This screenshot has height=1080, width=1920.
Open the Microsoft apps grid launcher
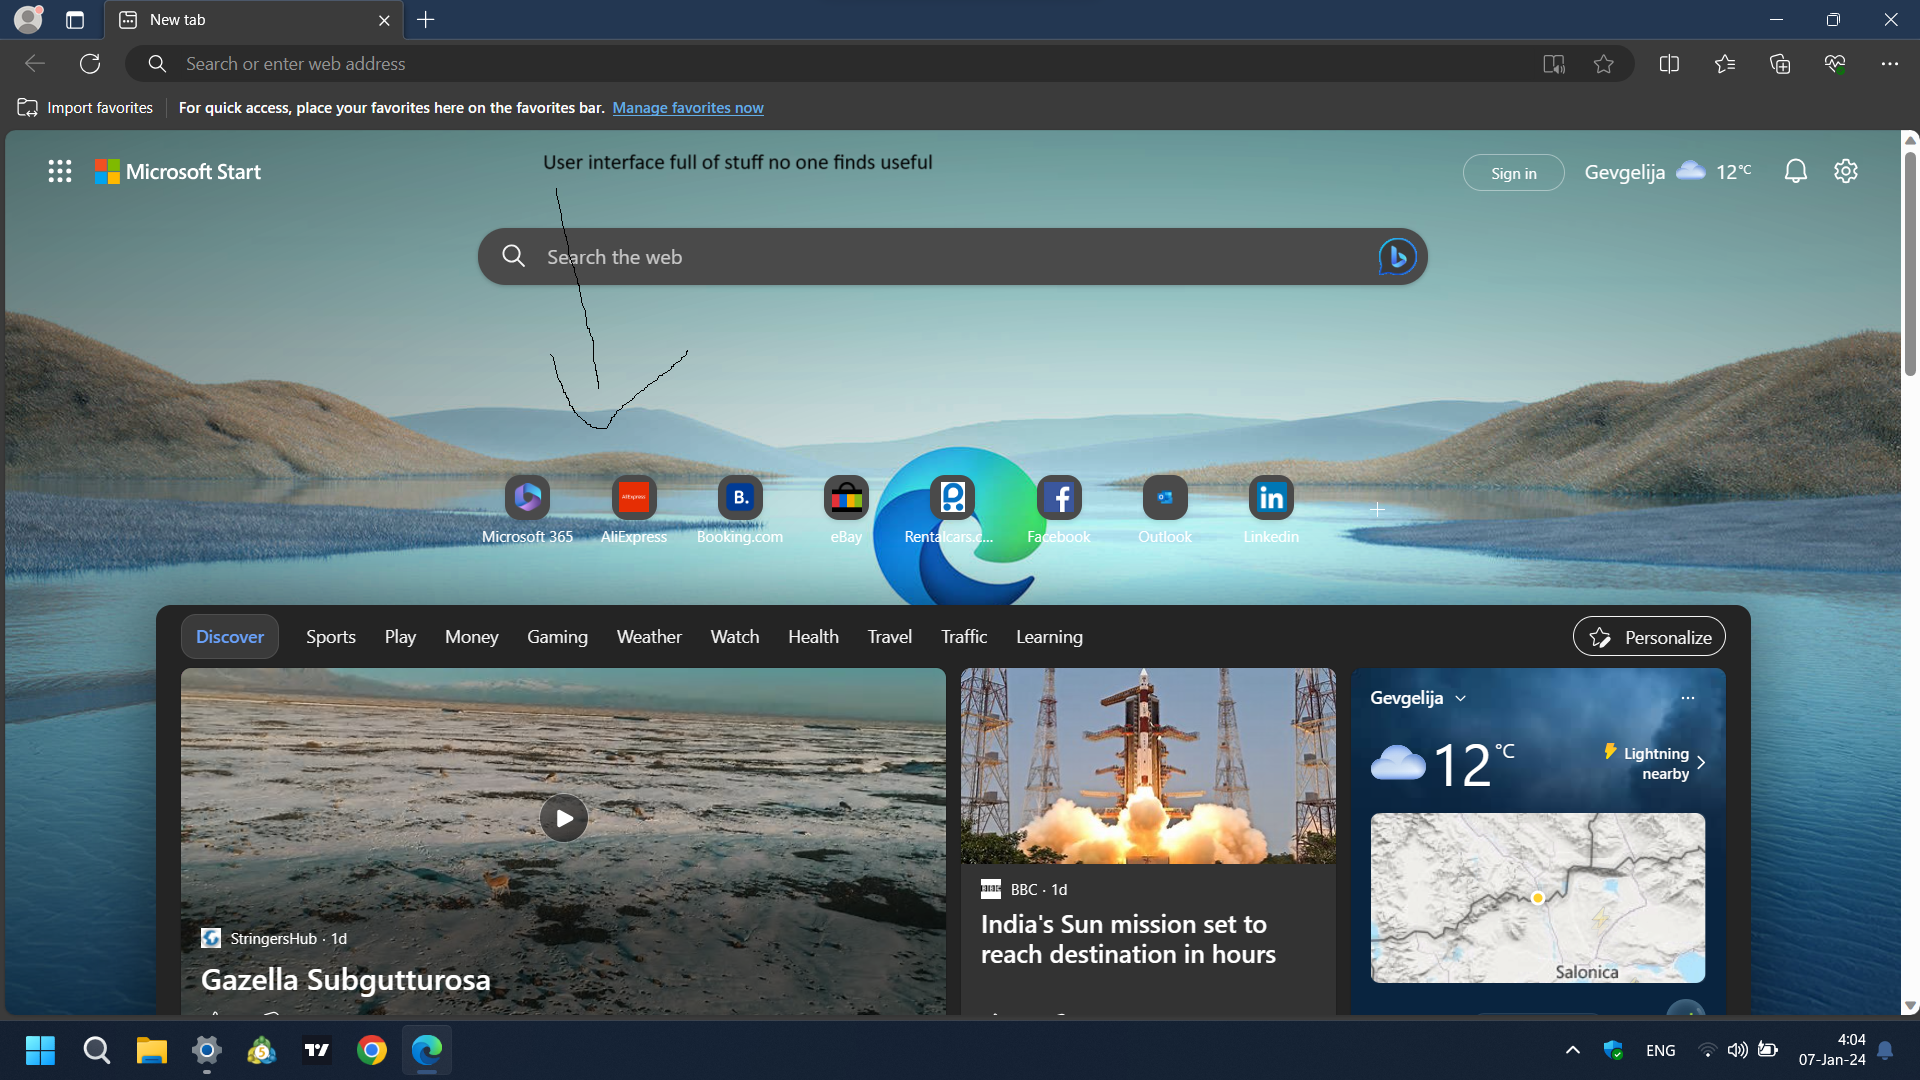[x=60, y=172]
